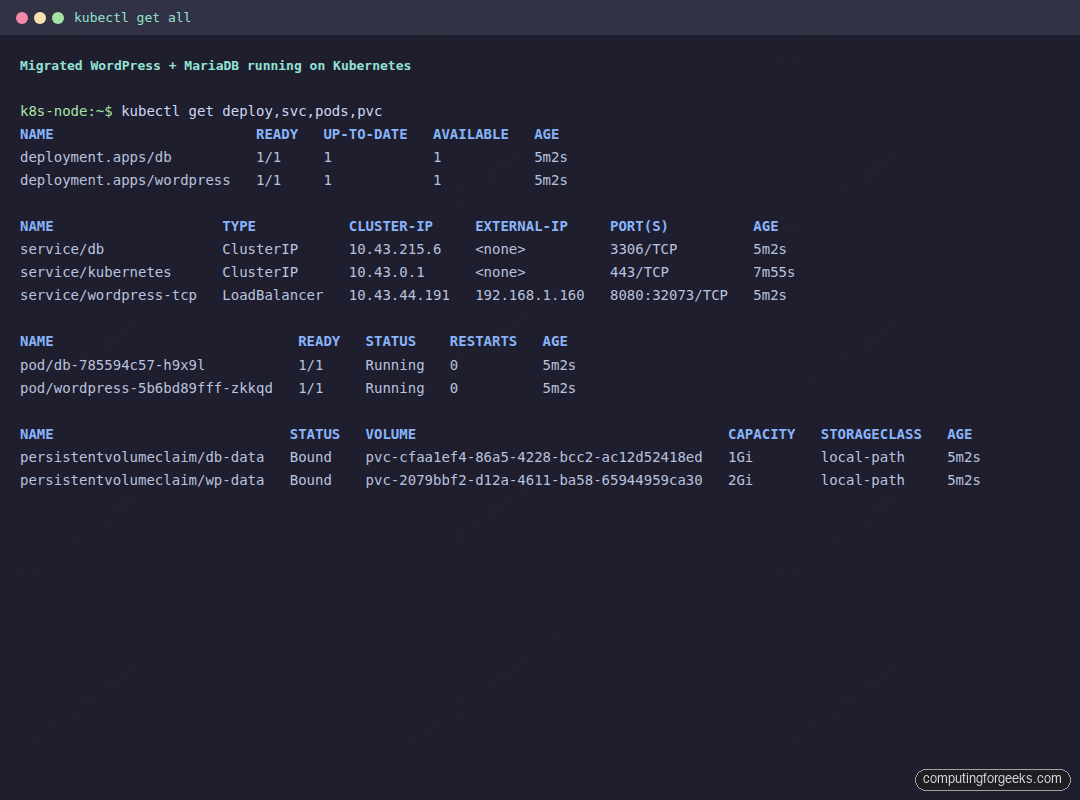Click the RESTARTS column header
This screenshot has height=800, width=1080.
(483, 341)
